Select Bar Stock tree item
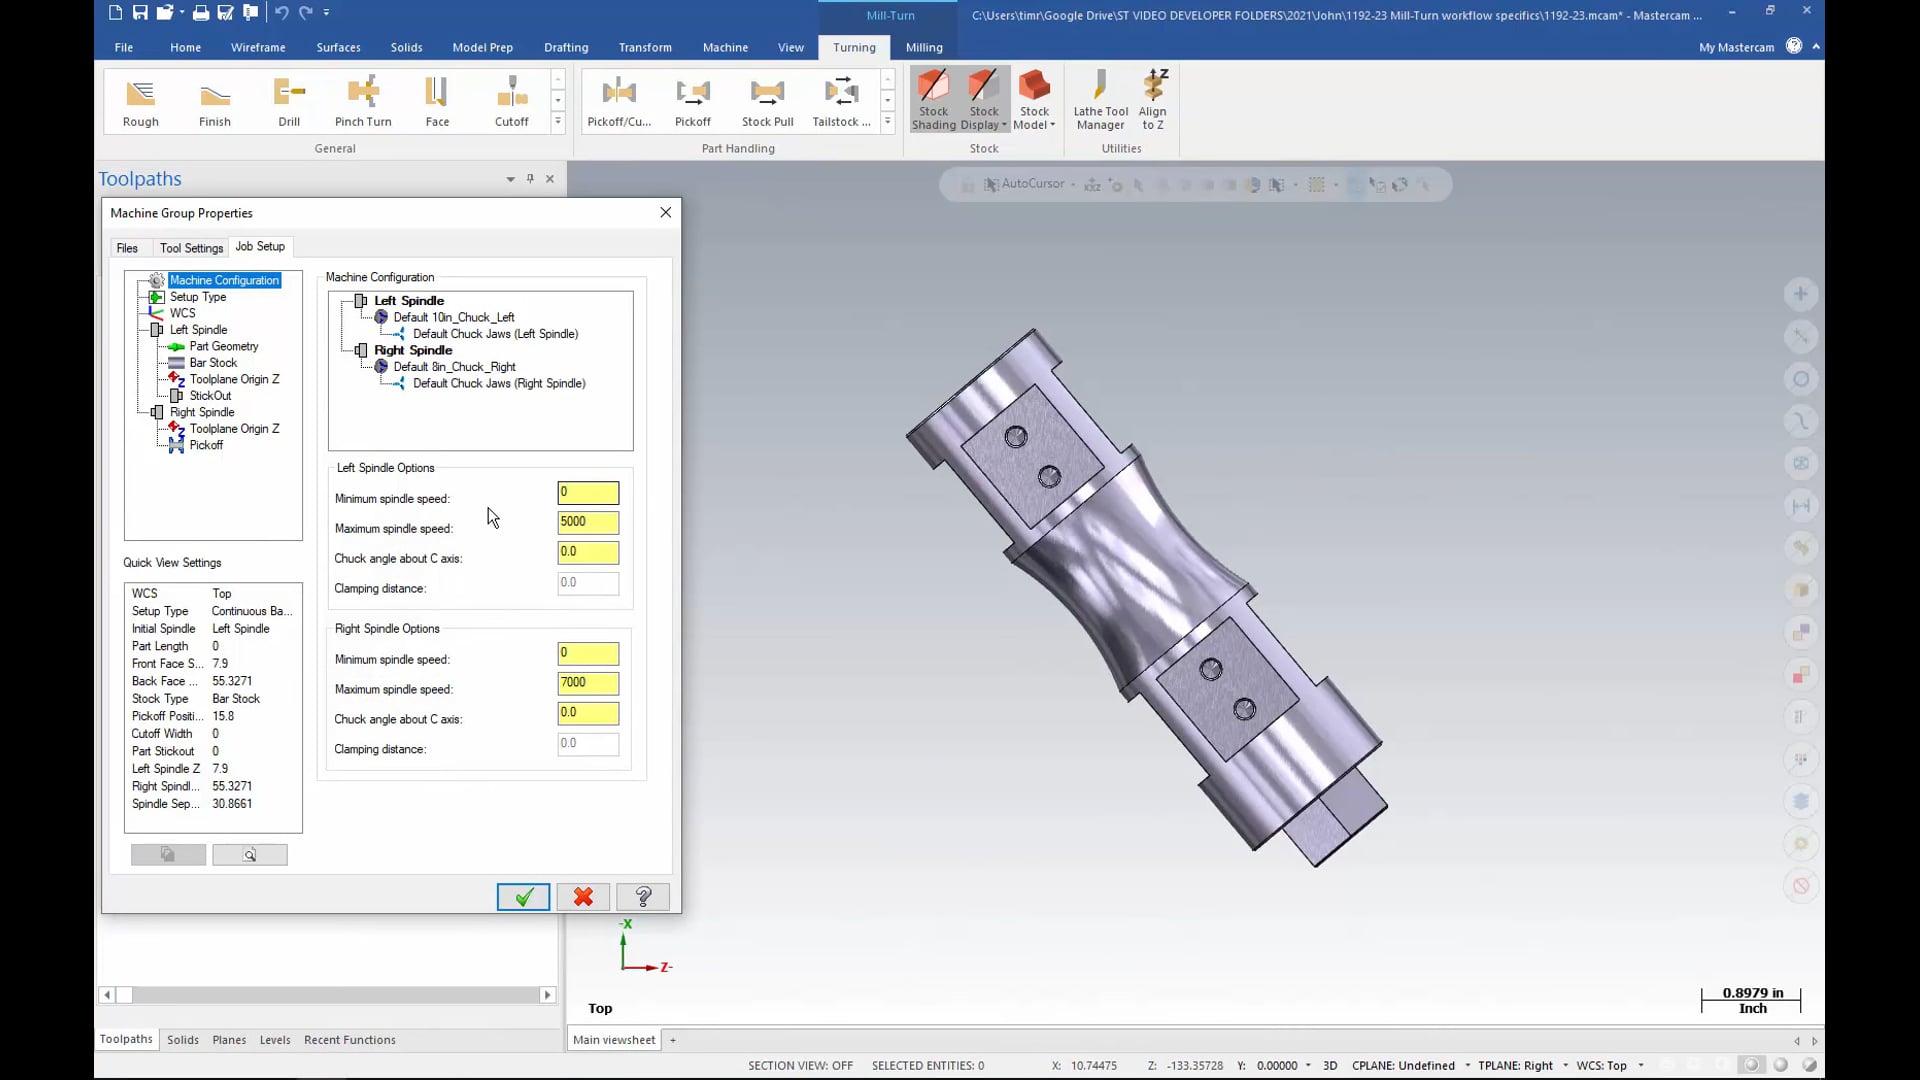The height and width of the screenshot is (1080, 1920). [x=213, y=363]
